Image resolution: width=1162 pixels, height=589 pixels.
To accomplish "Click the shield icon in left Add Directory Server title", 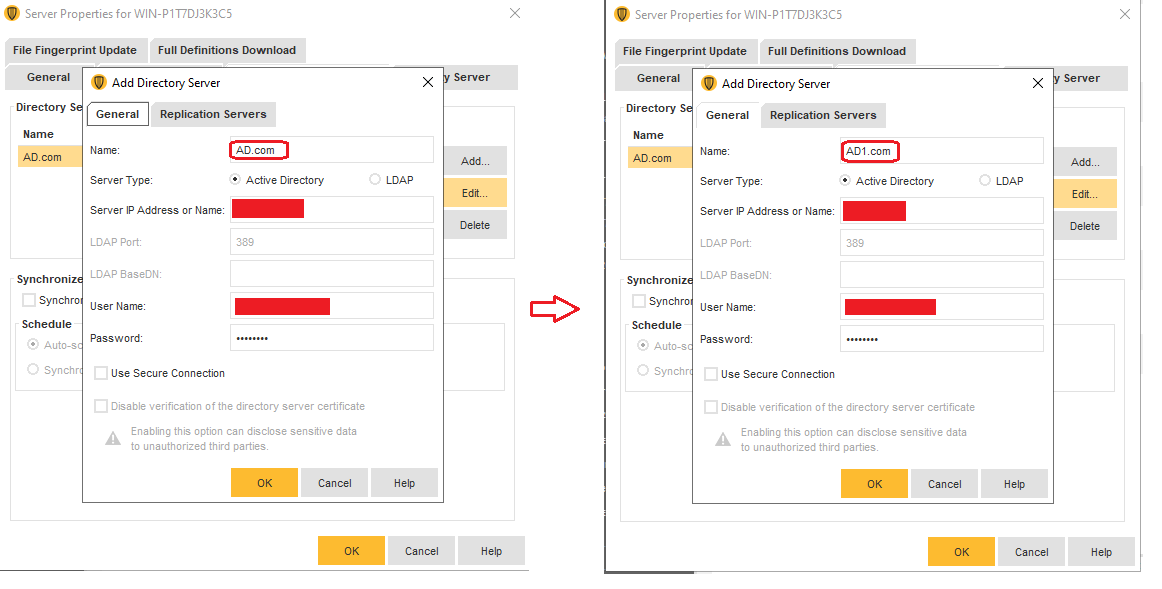I will (99, 83).
